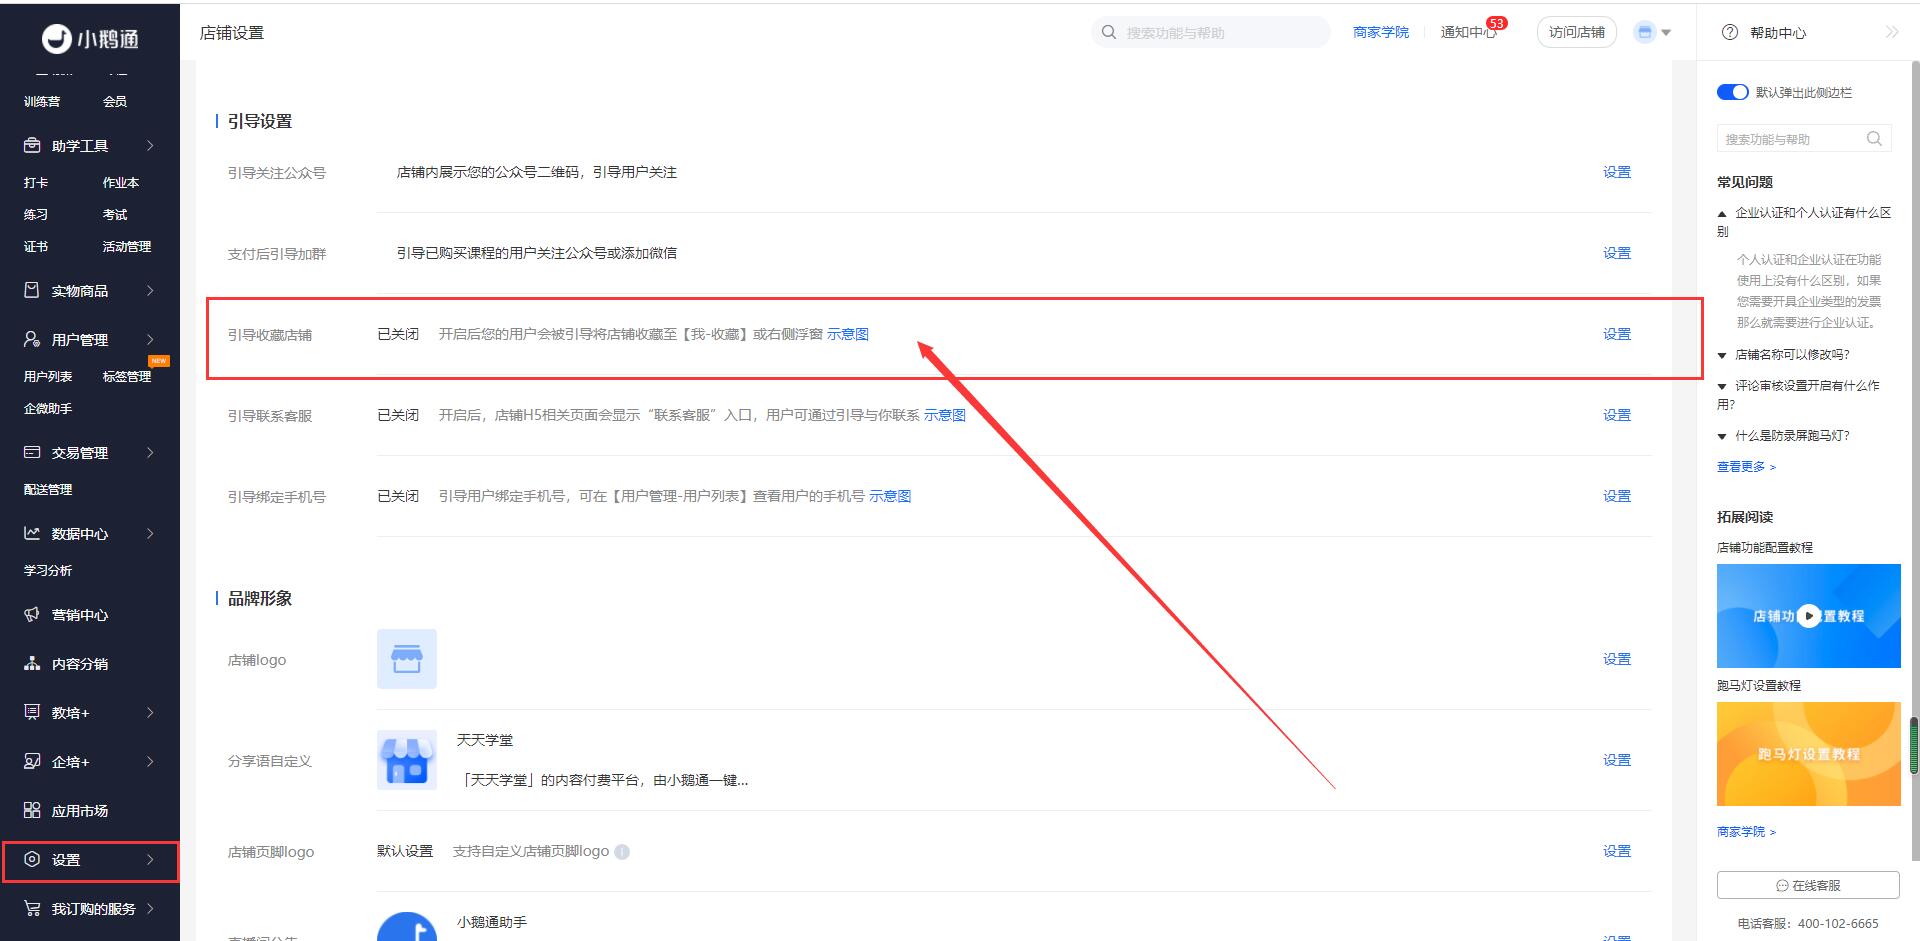The height and width of the screenshot is (941, 1920).
Task: Play the 店铺功能配置教程 video
Action: coord(1808,616)
